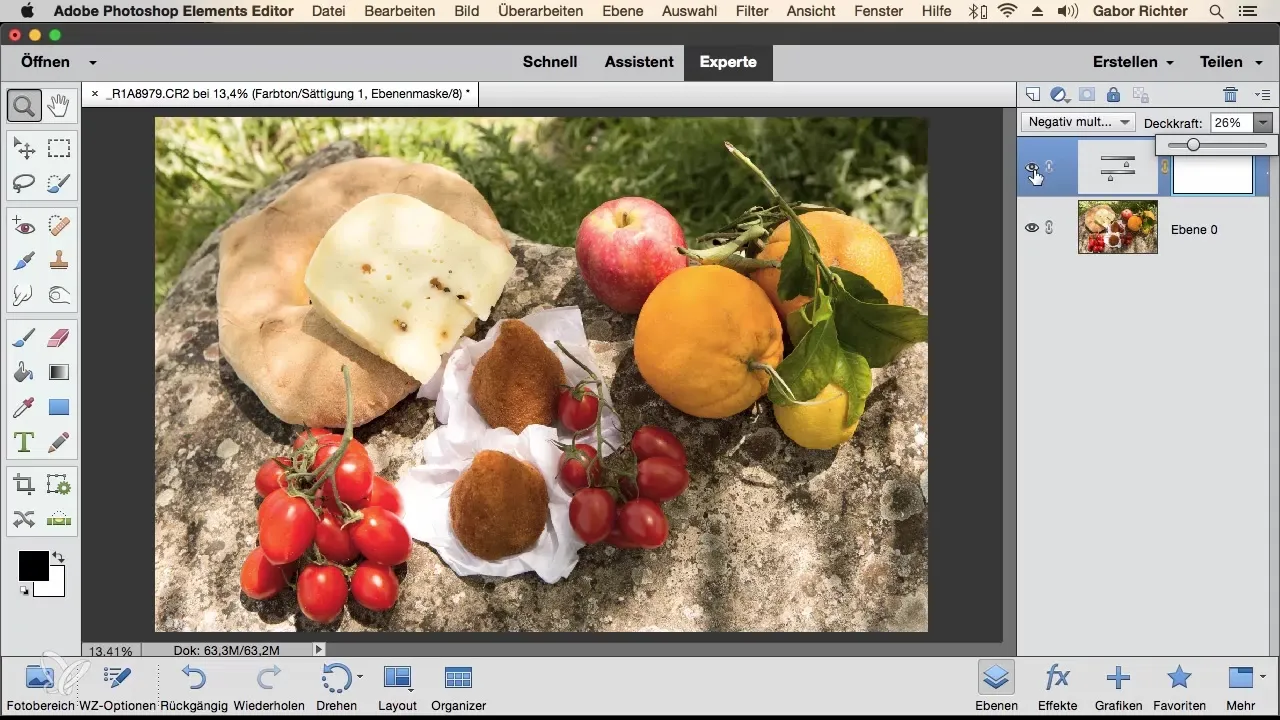Switch to the Schnell mode tab
Screen dimensions: 1280x720
pos(550,62)
